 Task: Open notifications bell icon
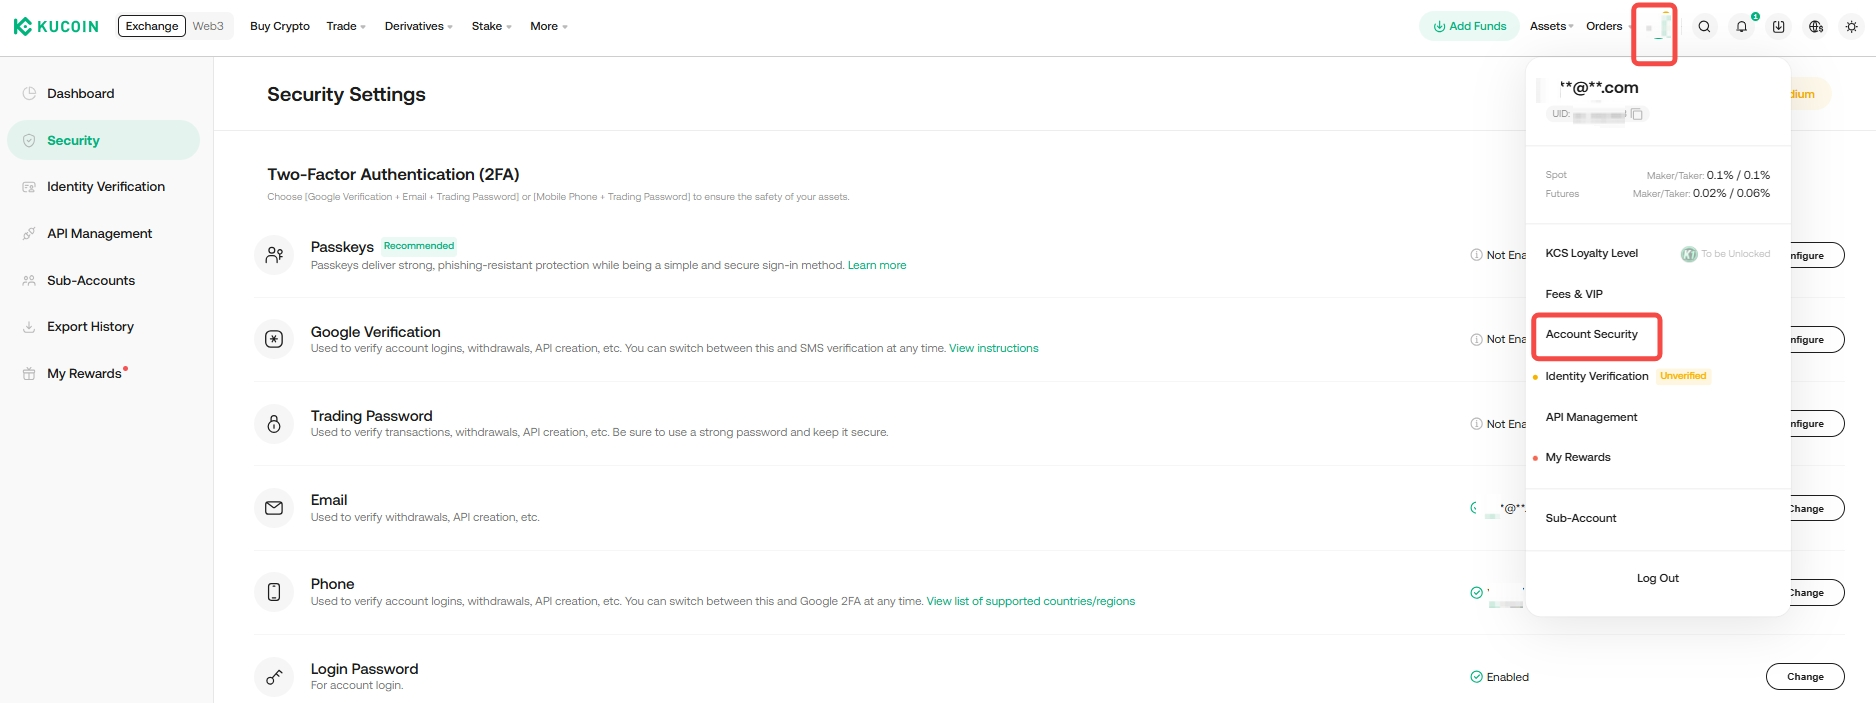[1741, 27]
